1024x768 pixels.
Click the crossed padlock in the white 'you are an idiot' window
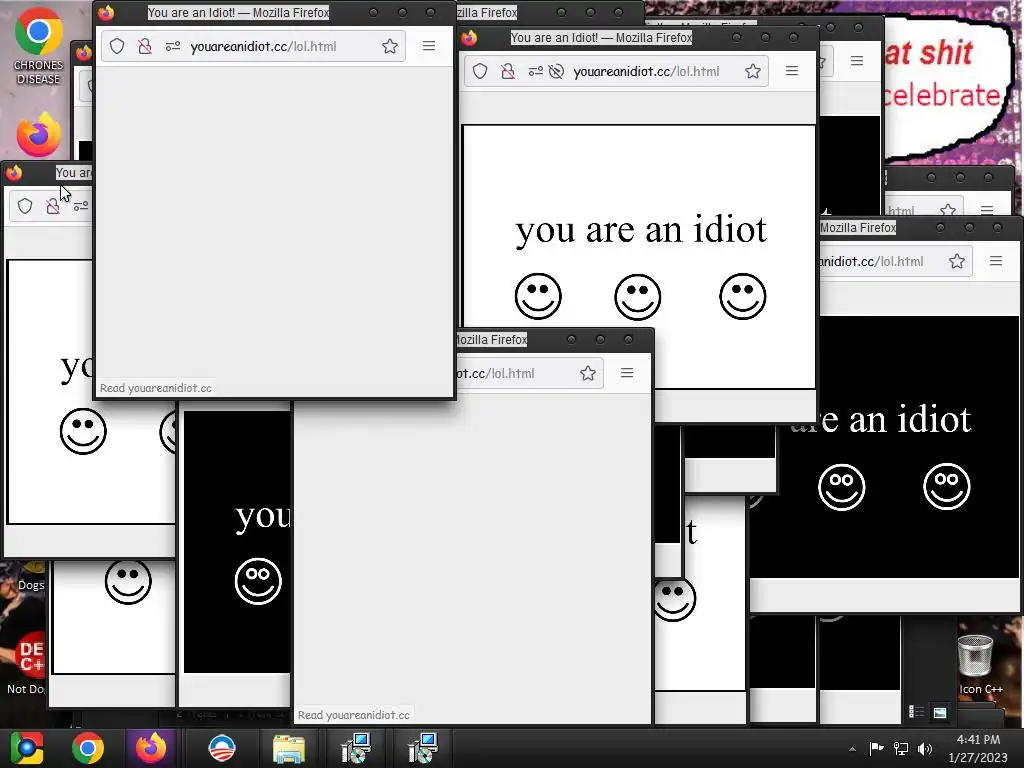click(507, 71)
